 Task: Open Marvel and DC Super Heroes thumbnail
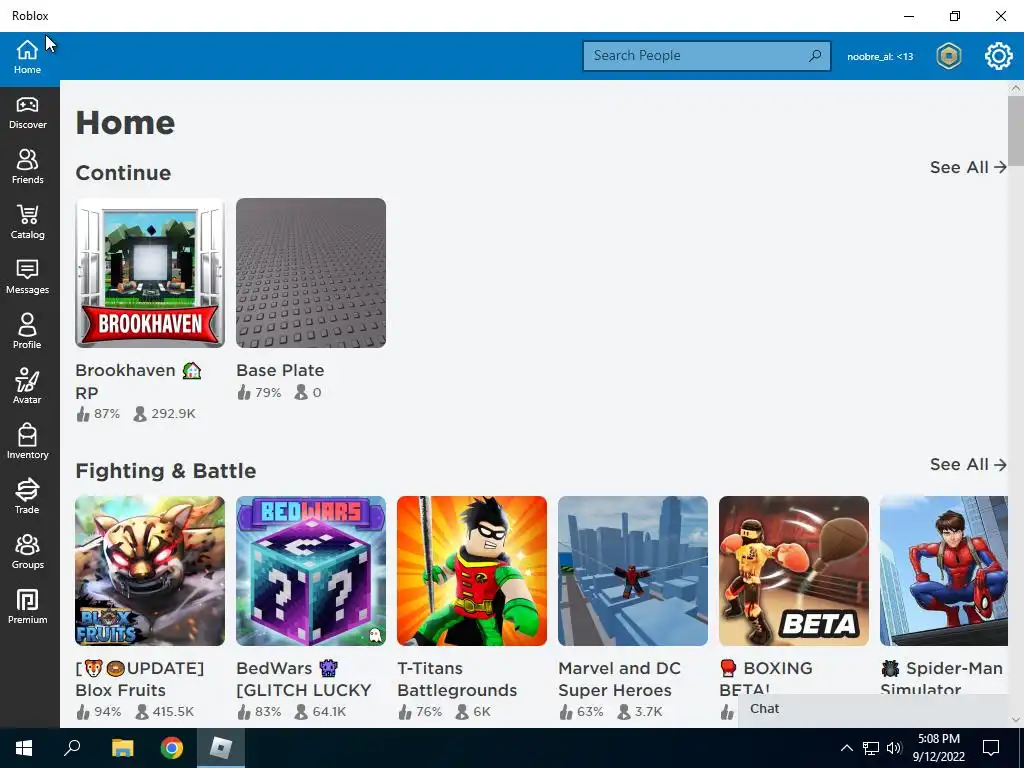coord(633,571)
